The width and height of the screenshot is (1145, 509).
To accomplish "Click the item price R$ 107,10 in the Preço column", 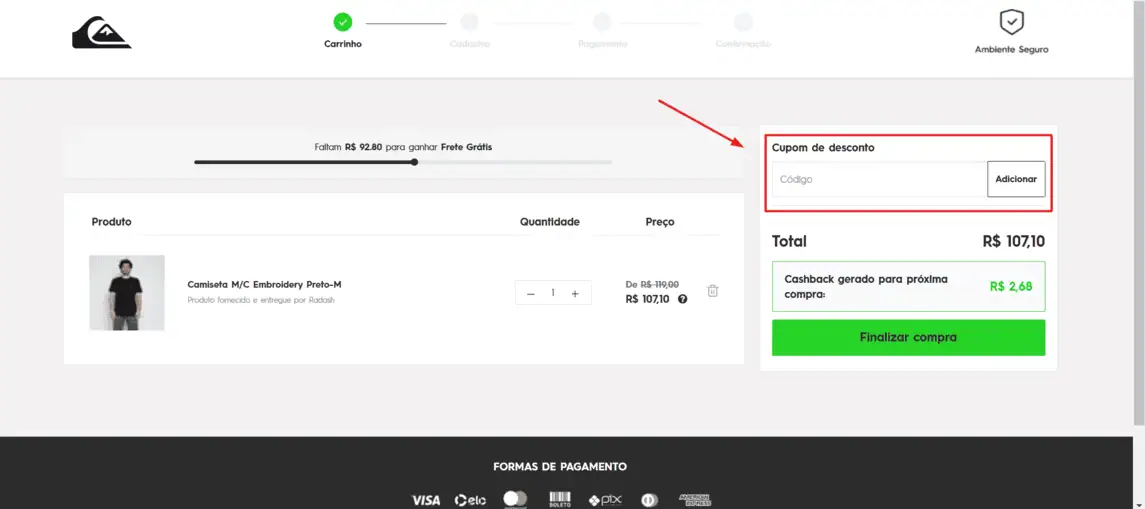I will [648, 299].
